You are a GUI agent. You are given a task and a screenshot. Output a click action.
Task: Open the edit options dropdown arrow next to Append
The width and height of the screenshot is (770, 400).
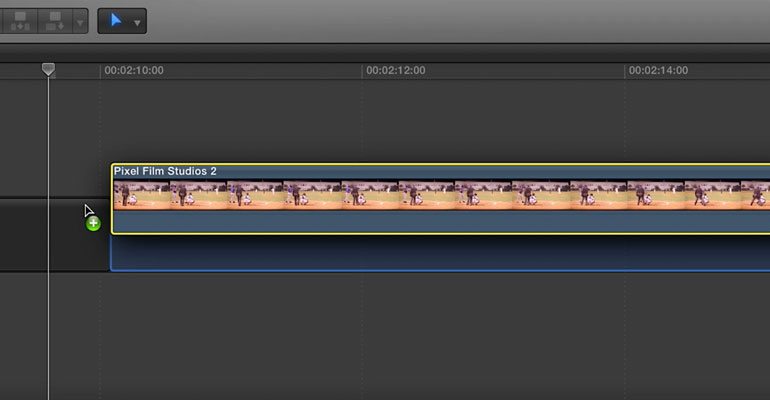point(80,22)
